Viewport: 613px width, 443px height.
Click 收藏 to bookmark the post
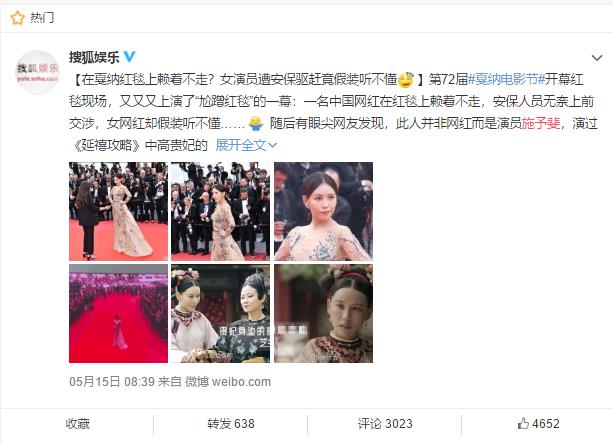(77, 424)
